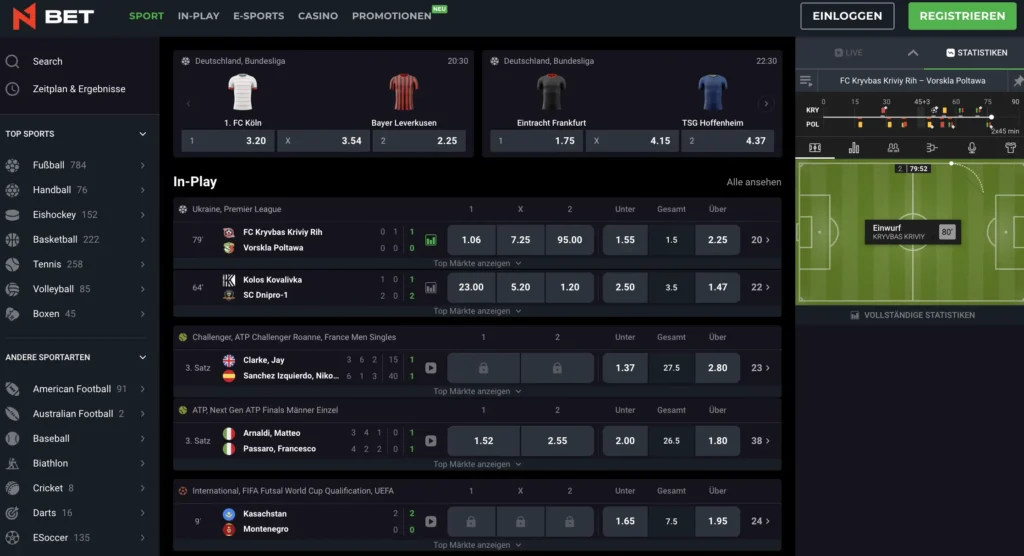
Task: Open the bar chart statistics icon
Action: pos(854,148)
